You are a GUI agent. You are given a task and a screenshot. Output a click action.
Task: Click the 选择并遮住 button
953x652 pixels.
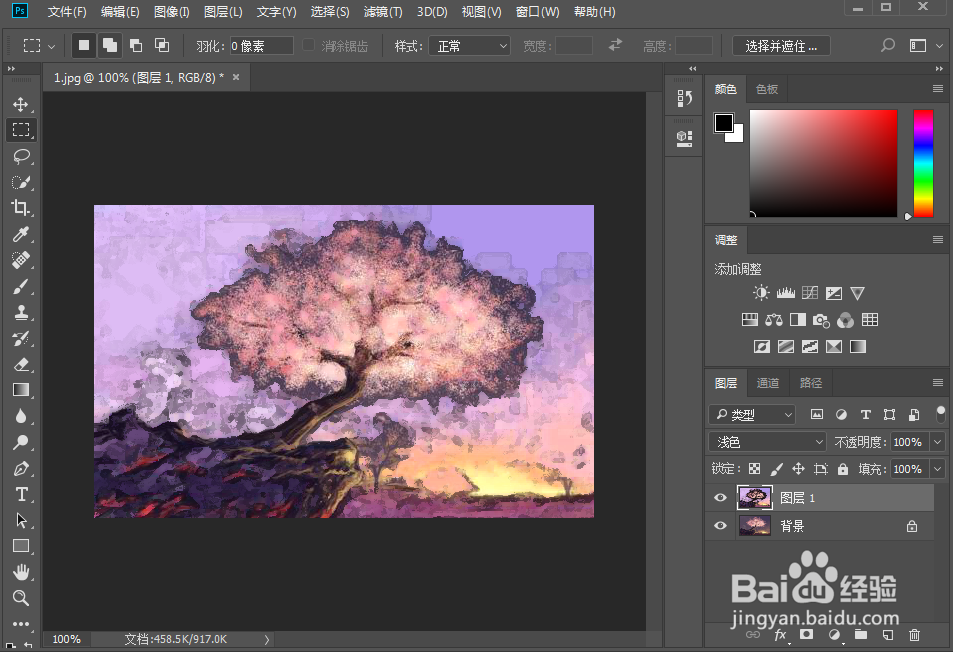[781, 46]
